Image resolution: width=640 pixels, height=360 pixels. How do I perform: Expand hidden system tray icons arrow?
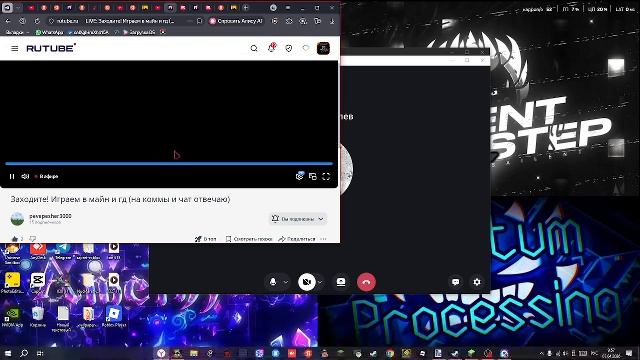coord(541,353)
